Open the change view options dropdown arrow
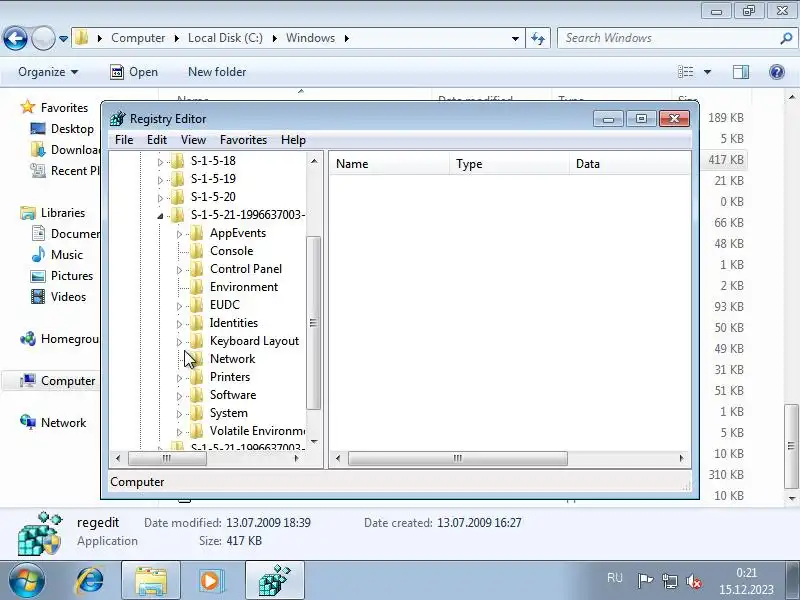Image resolution: width=800 pixels, height=600 pixels. point(707,72)
